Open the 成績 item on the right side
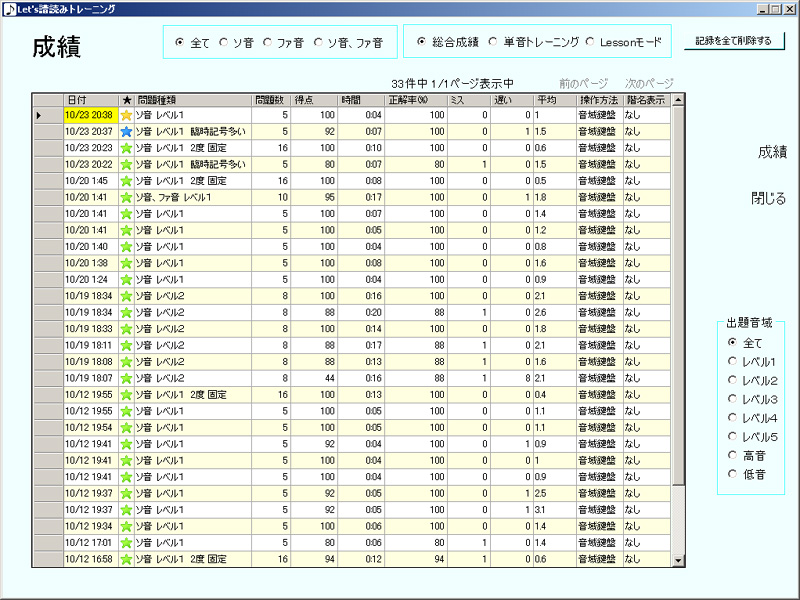 [772, 152]
